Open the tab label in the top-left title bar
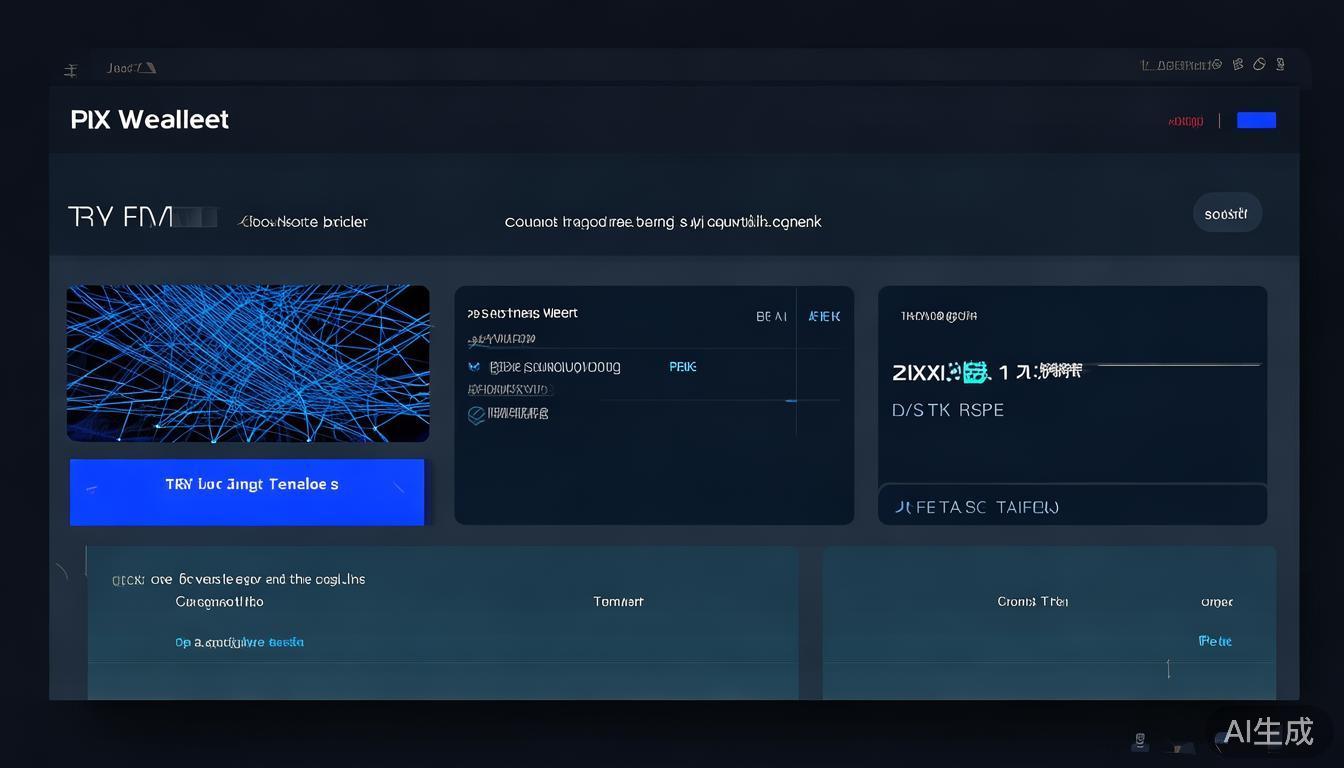Image resolution: width=1344 pixels, height=768 pixels. pos(130,68)
